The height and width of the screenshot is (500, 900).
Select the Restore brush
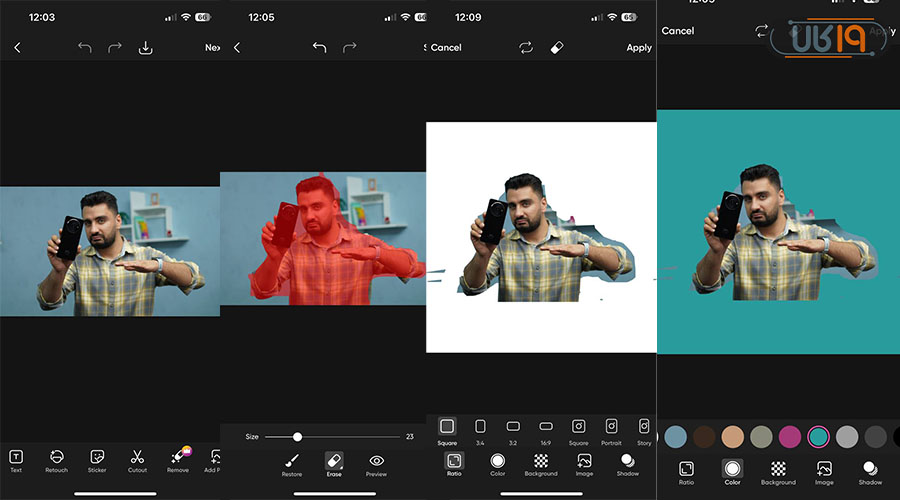[292, 462]
